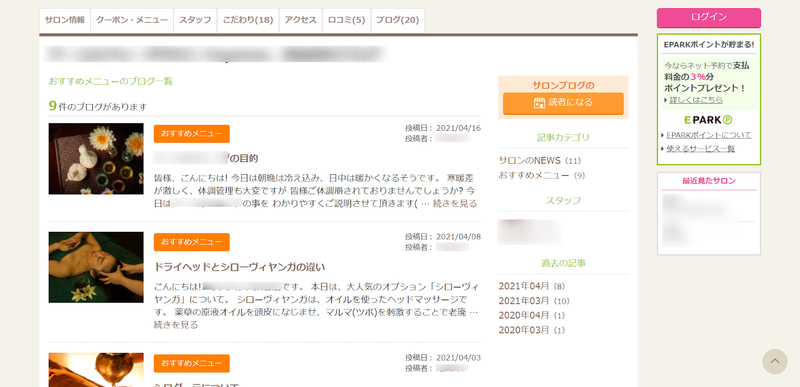800x387 pixels.
Task: Click the おすすめメニューのブログ一覧 heading
Action: [111, 81]
